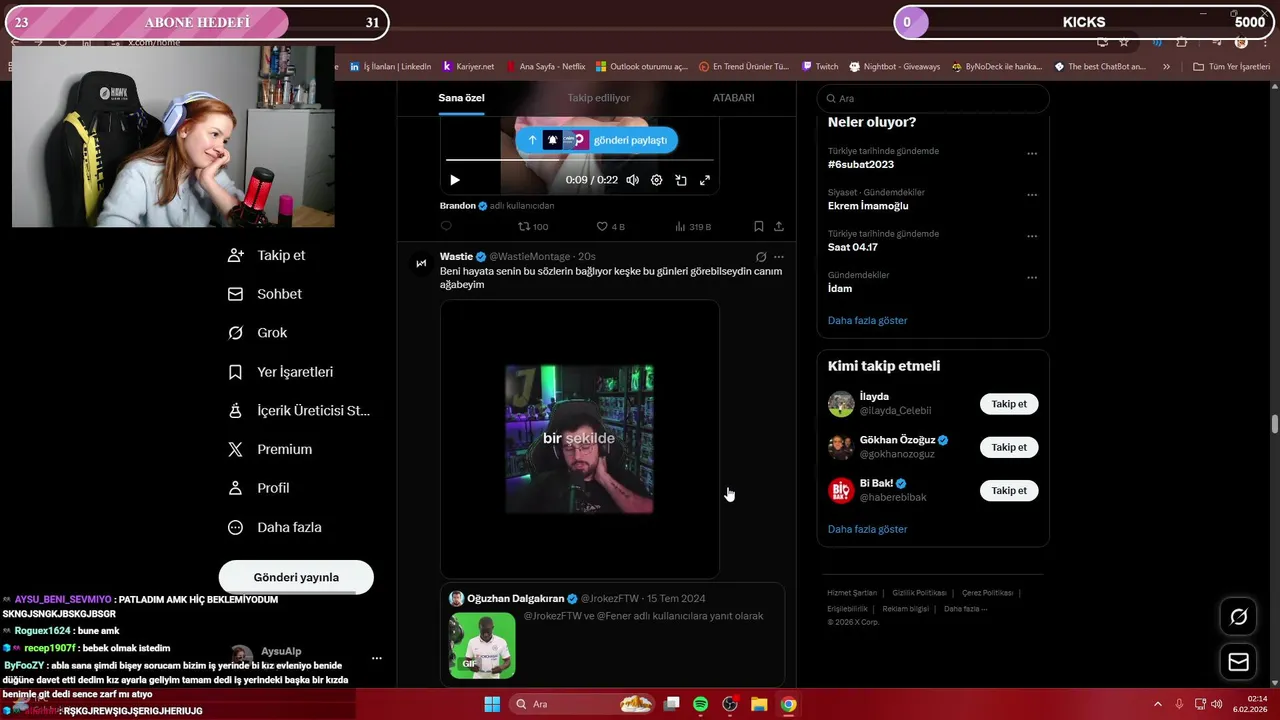Switch to Sana özel tab

pos(461,98)
